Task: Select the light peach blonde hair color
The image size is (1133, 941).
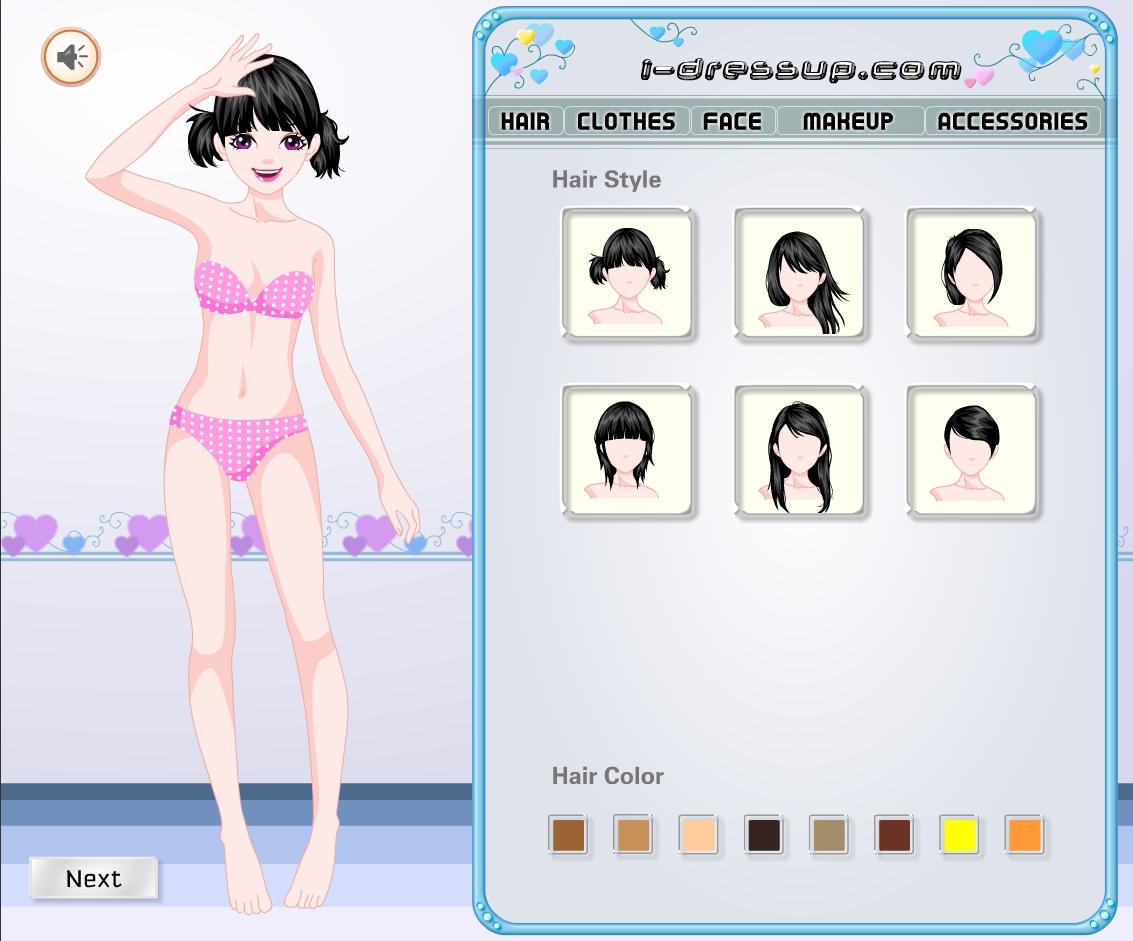Action: [x=698, y=835]
